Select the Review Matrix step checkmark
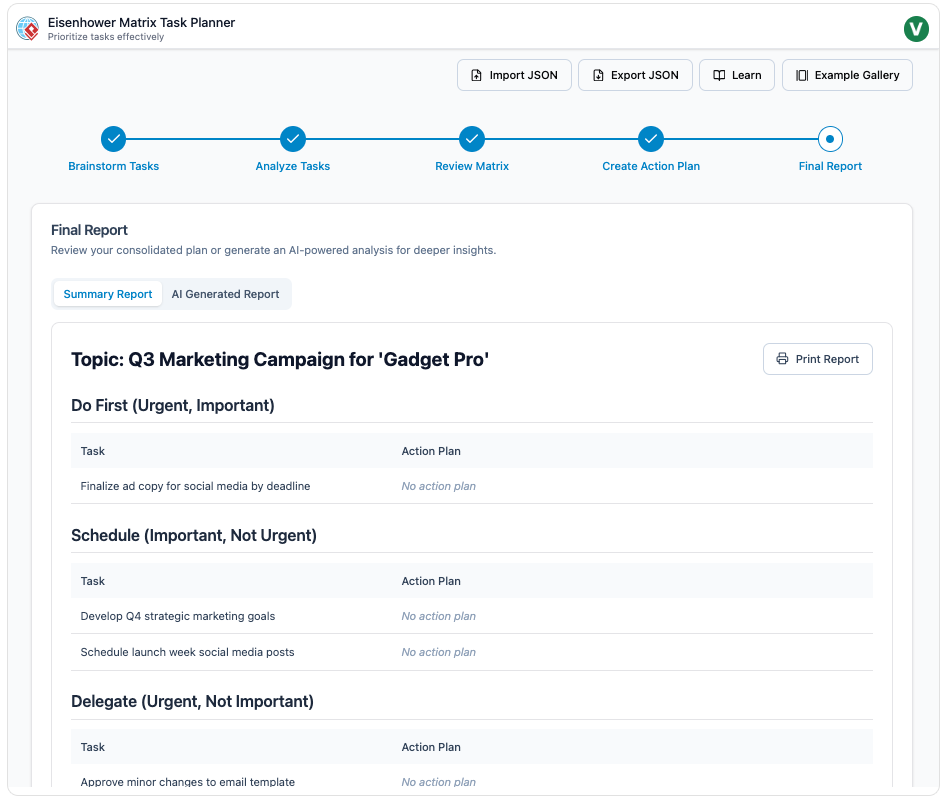The height and width of the screenshot is (797, 949). (472, 139)
